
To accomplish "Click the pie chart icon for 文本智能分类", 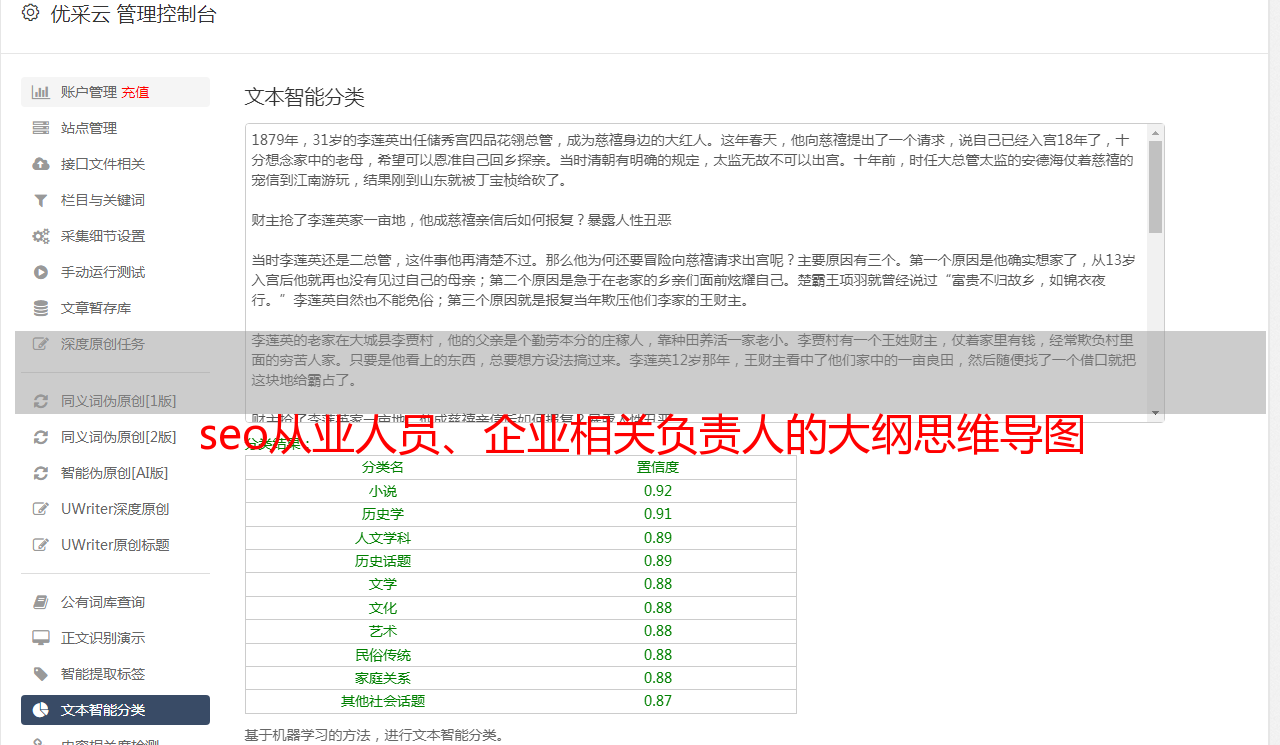I will (x=41, y=710).
